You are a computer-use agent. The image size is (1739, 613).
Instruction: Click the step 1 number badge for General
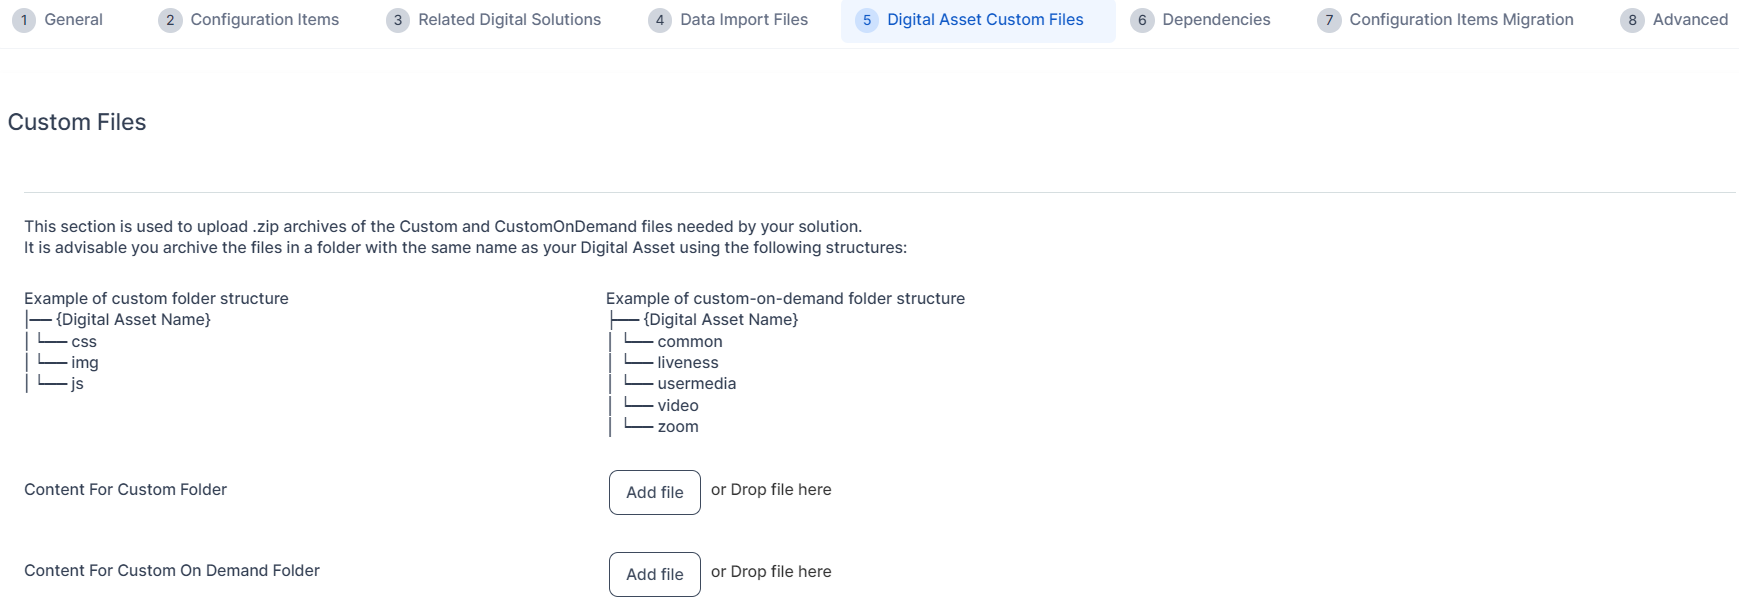coord(25,20)
